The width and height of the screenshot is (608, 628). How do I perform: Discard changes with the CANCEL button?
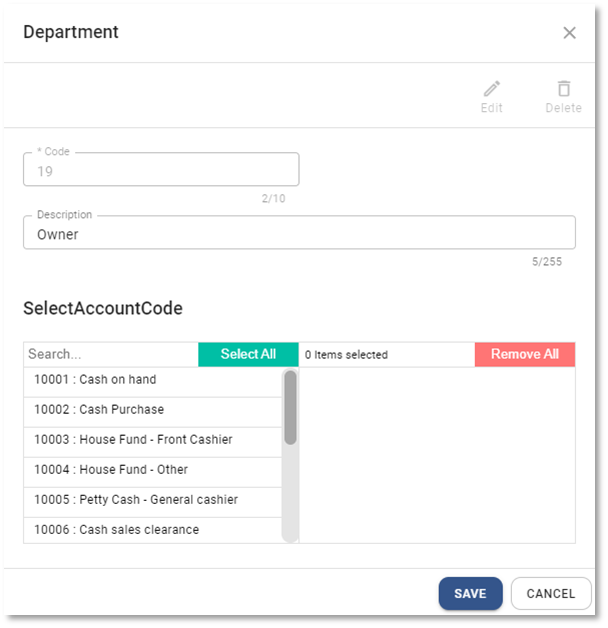click(x=551, y=593)
